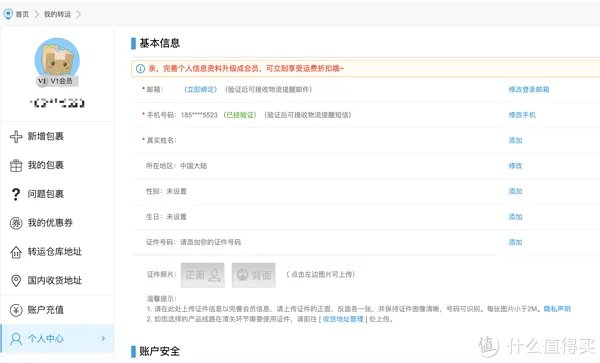This screenshot has height=363, width=600.
Task: Click 已经验证 status text
Action: click(x=240, y=115)
